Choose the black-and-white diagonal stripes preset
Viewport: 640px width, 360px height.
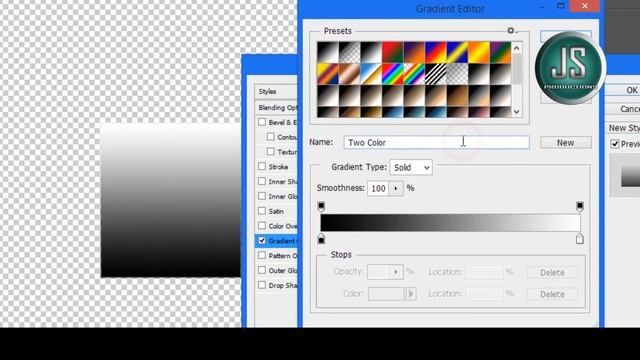coord(436,74)
